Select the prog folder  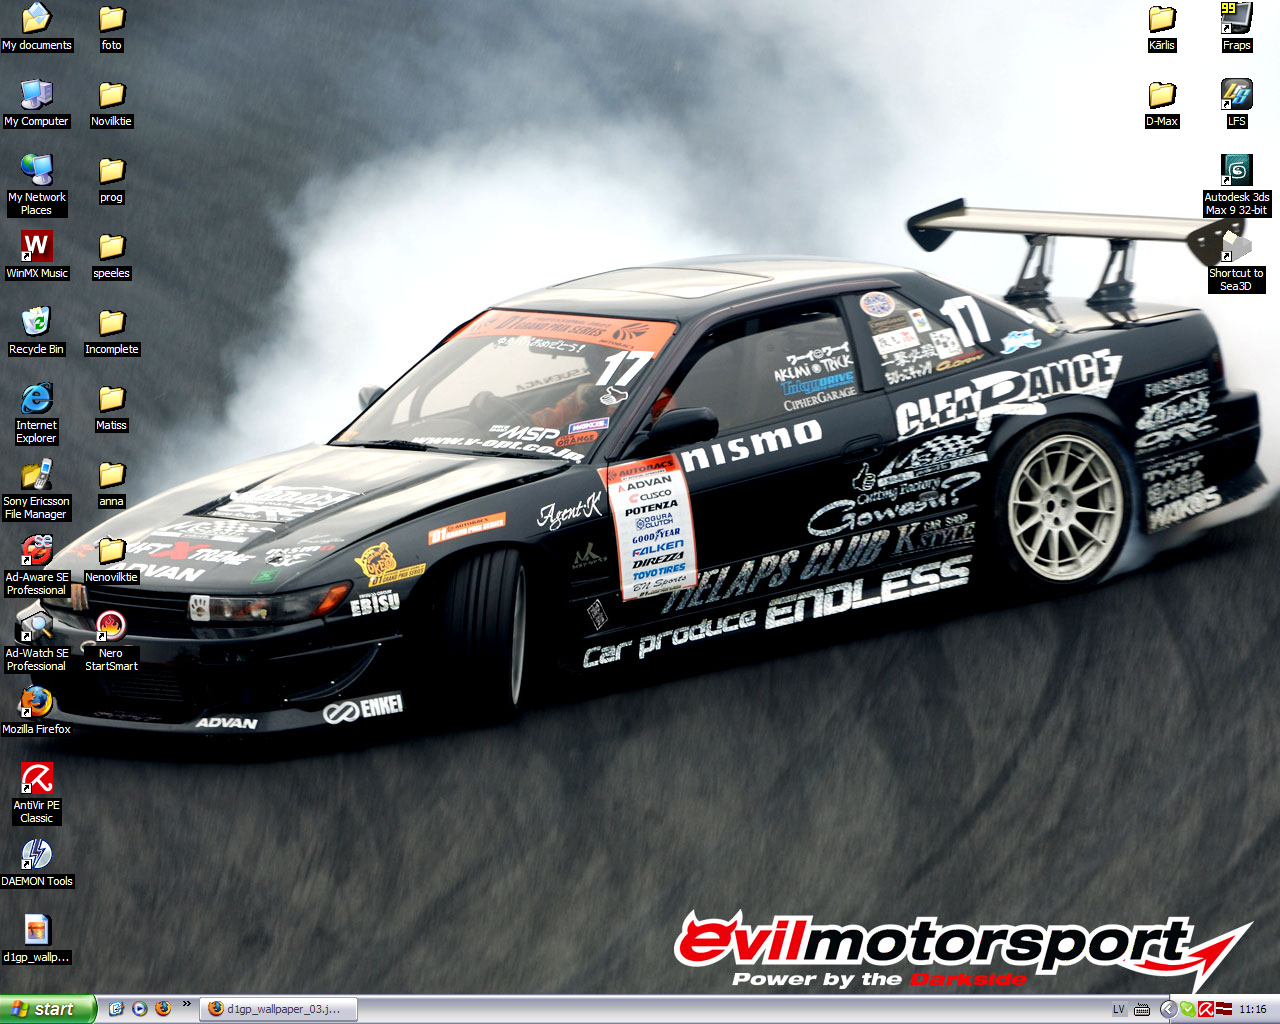112,179
